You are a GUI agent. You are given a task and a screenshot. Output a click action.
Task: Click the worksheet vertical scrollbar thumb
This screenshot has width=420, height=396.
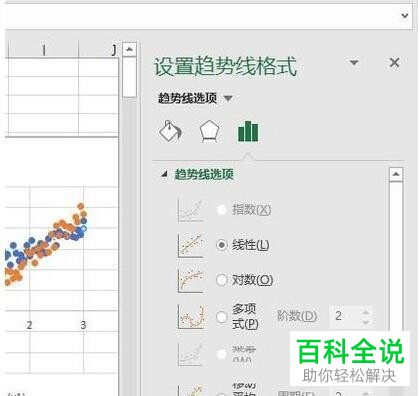(129, 77)
